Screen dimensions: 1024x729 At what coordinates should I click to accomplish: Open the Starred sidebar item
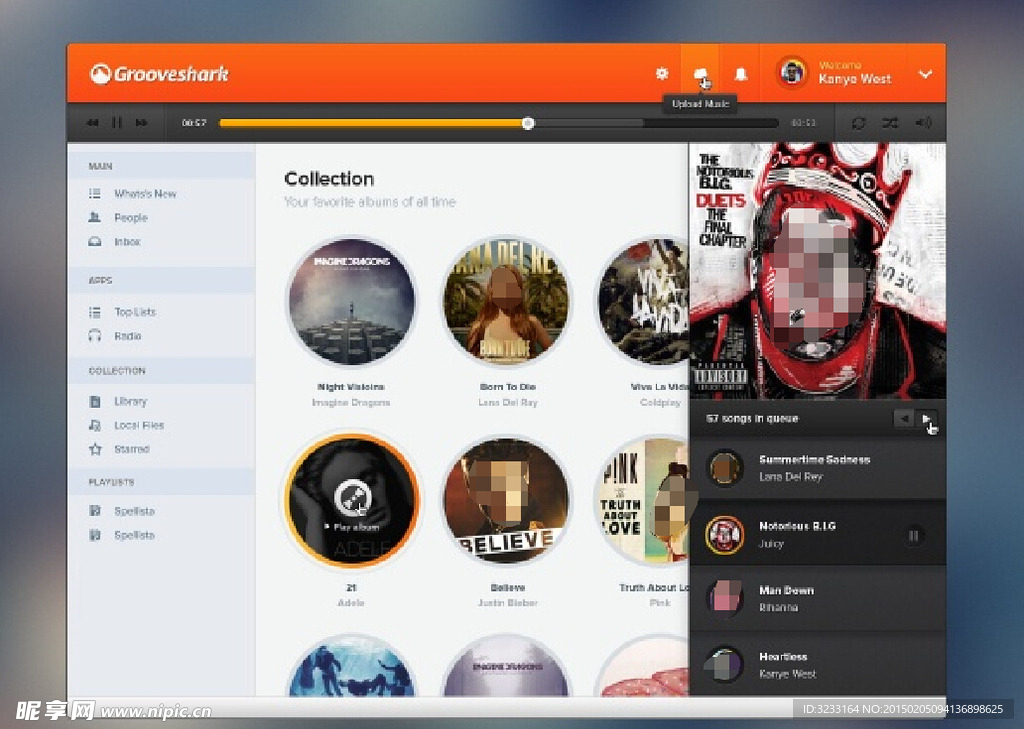pyautogui.click(x=131, y=449)
